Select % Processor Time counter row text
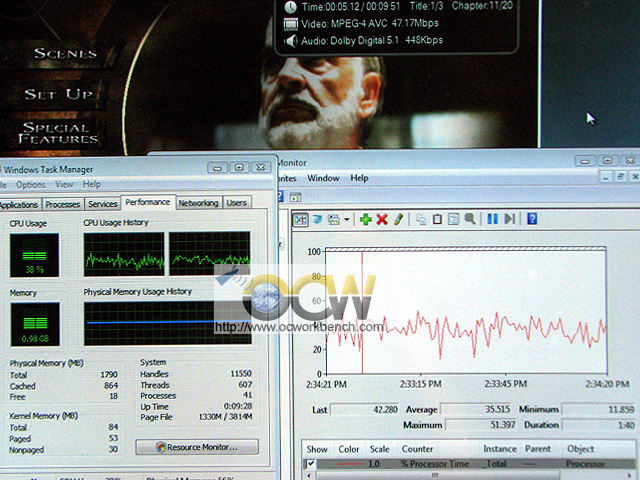This screenshot has width=640, height=480. point(435,464)
